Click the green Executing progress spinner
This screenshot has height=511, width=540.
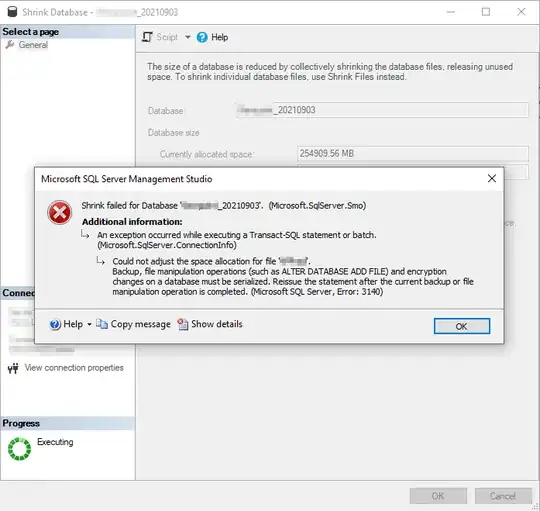(x=19, y=449)
